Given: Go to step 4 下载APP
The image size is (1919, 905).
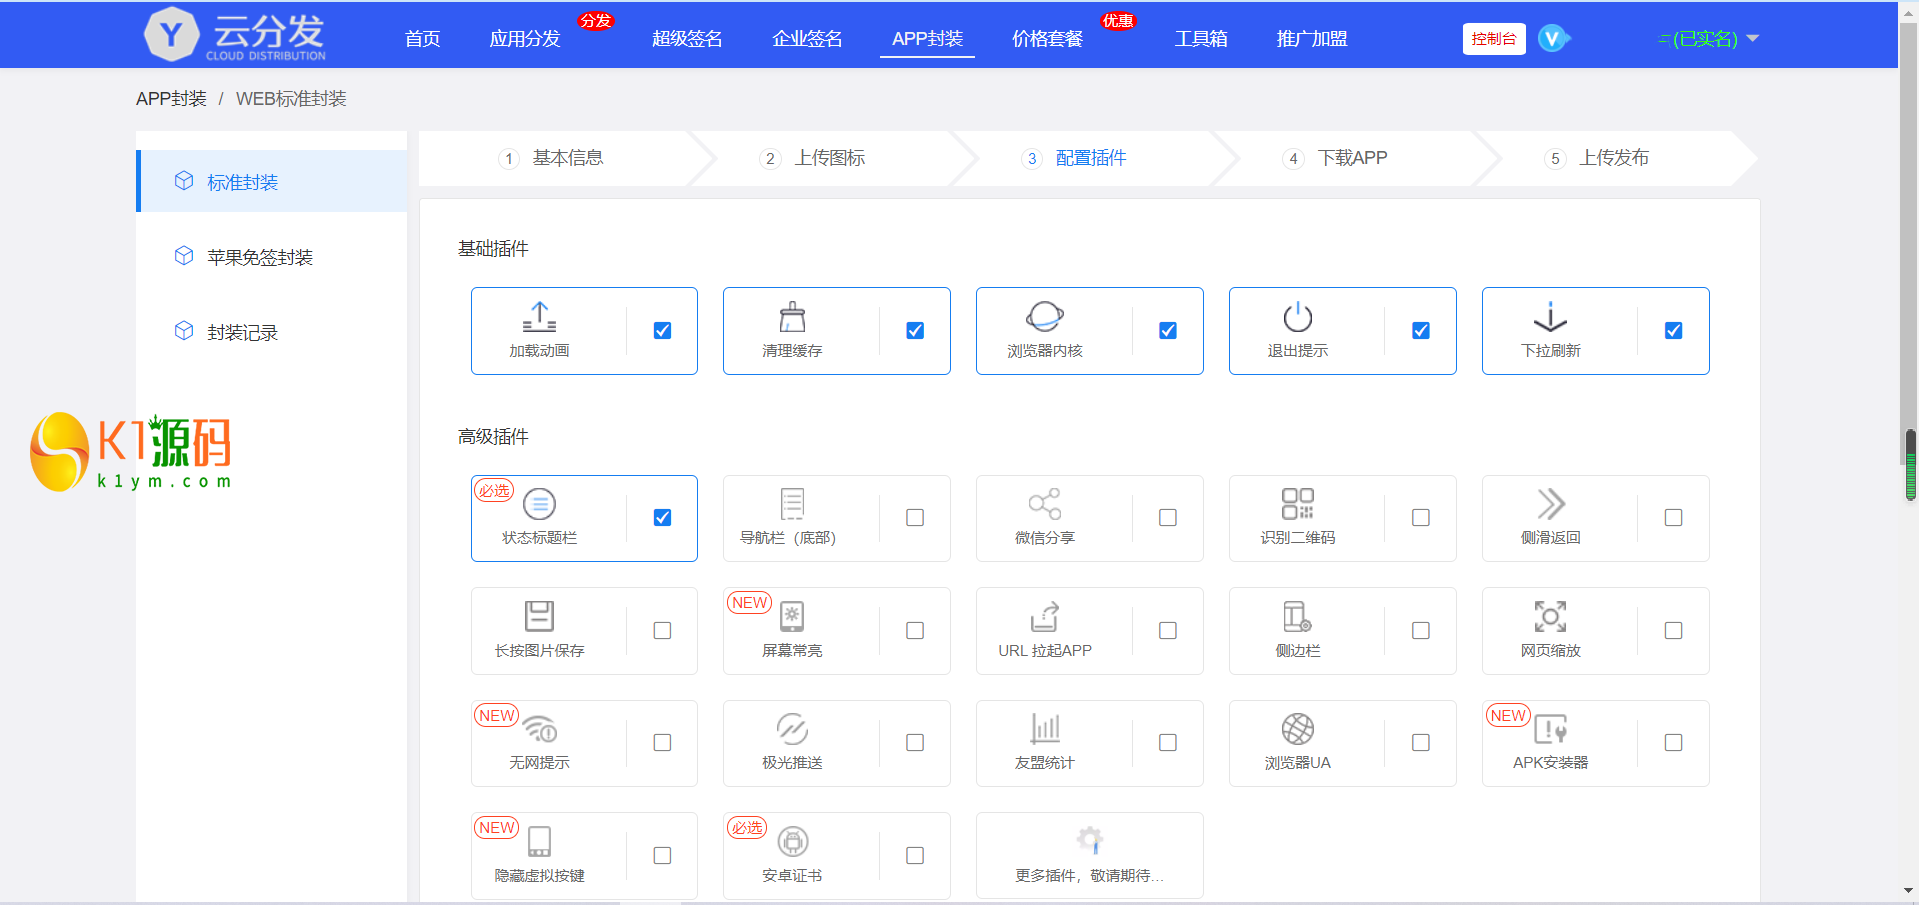Looking at the screenshot, I should point(1351,158).
